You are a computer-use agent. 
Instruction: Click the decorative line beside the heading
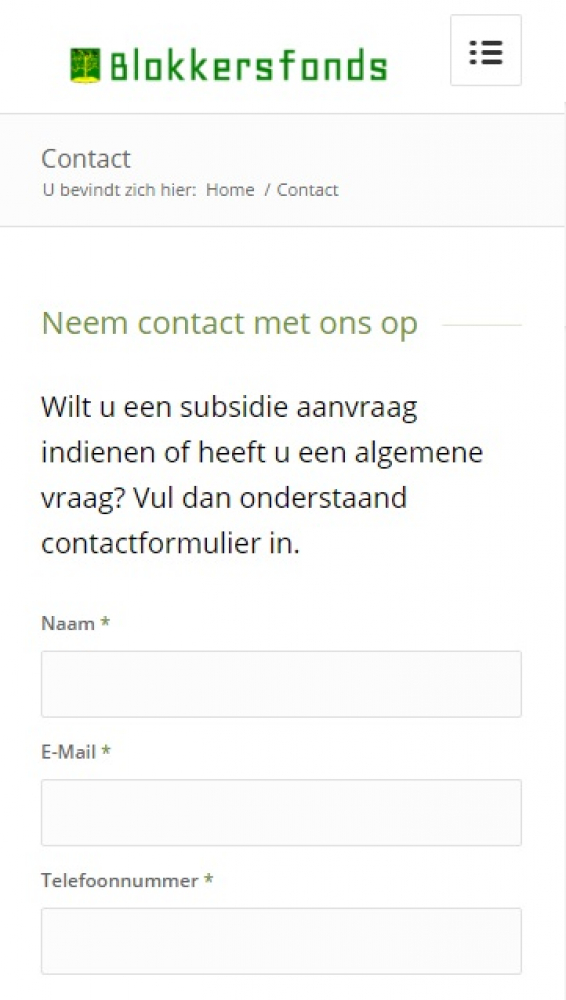482,325
